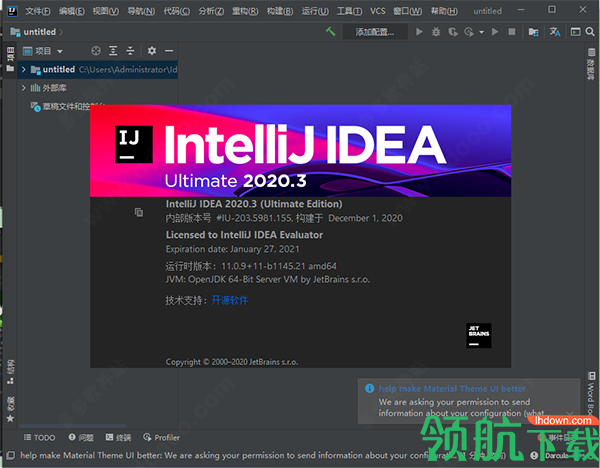Select the scratches and consoles tree item
The height and width of the screenshot is (468, 600).
point(69,106)
